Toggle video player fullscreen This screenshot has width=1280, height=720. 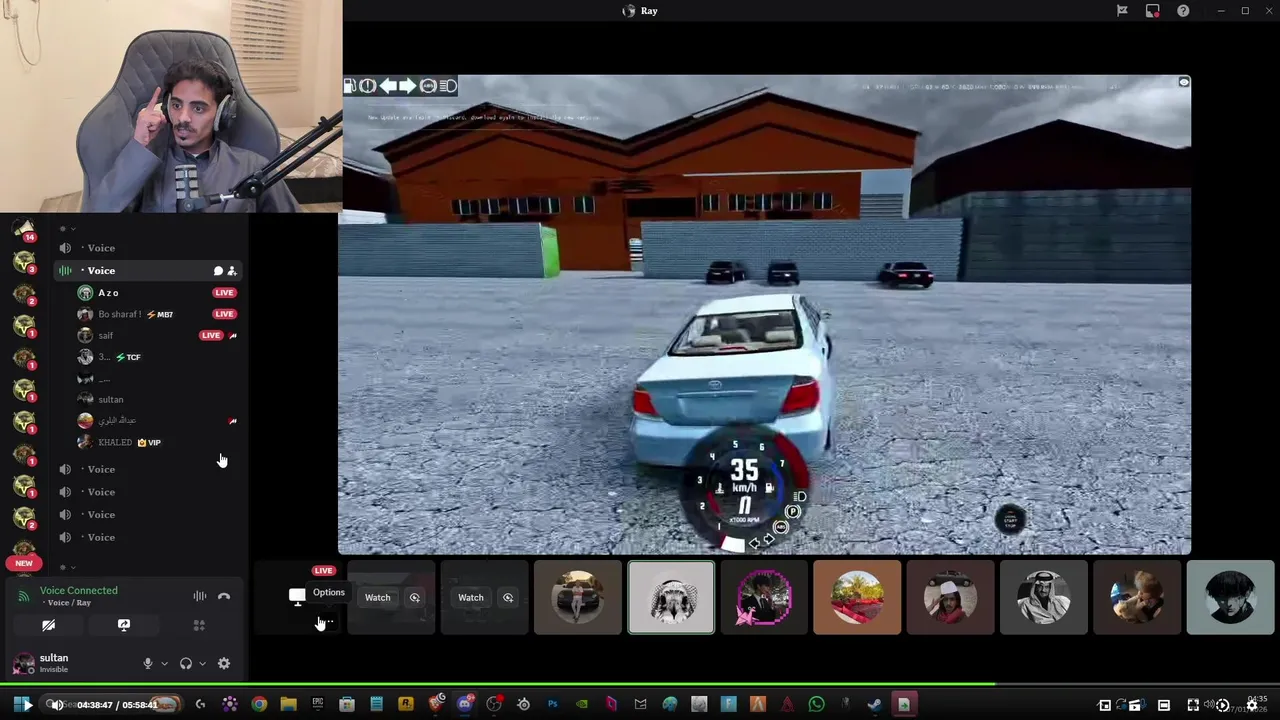coord(1193,705)
